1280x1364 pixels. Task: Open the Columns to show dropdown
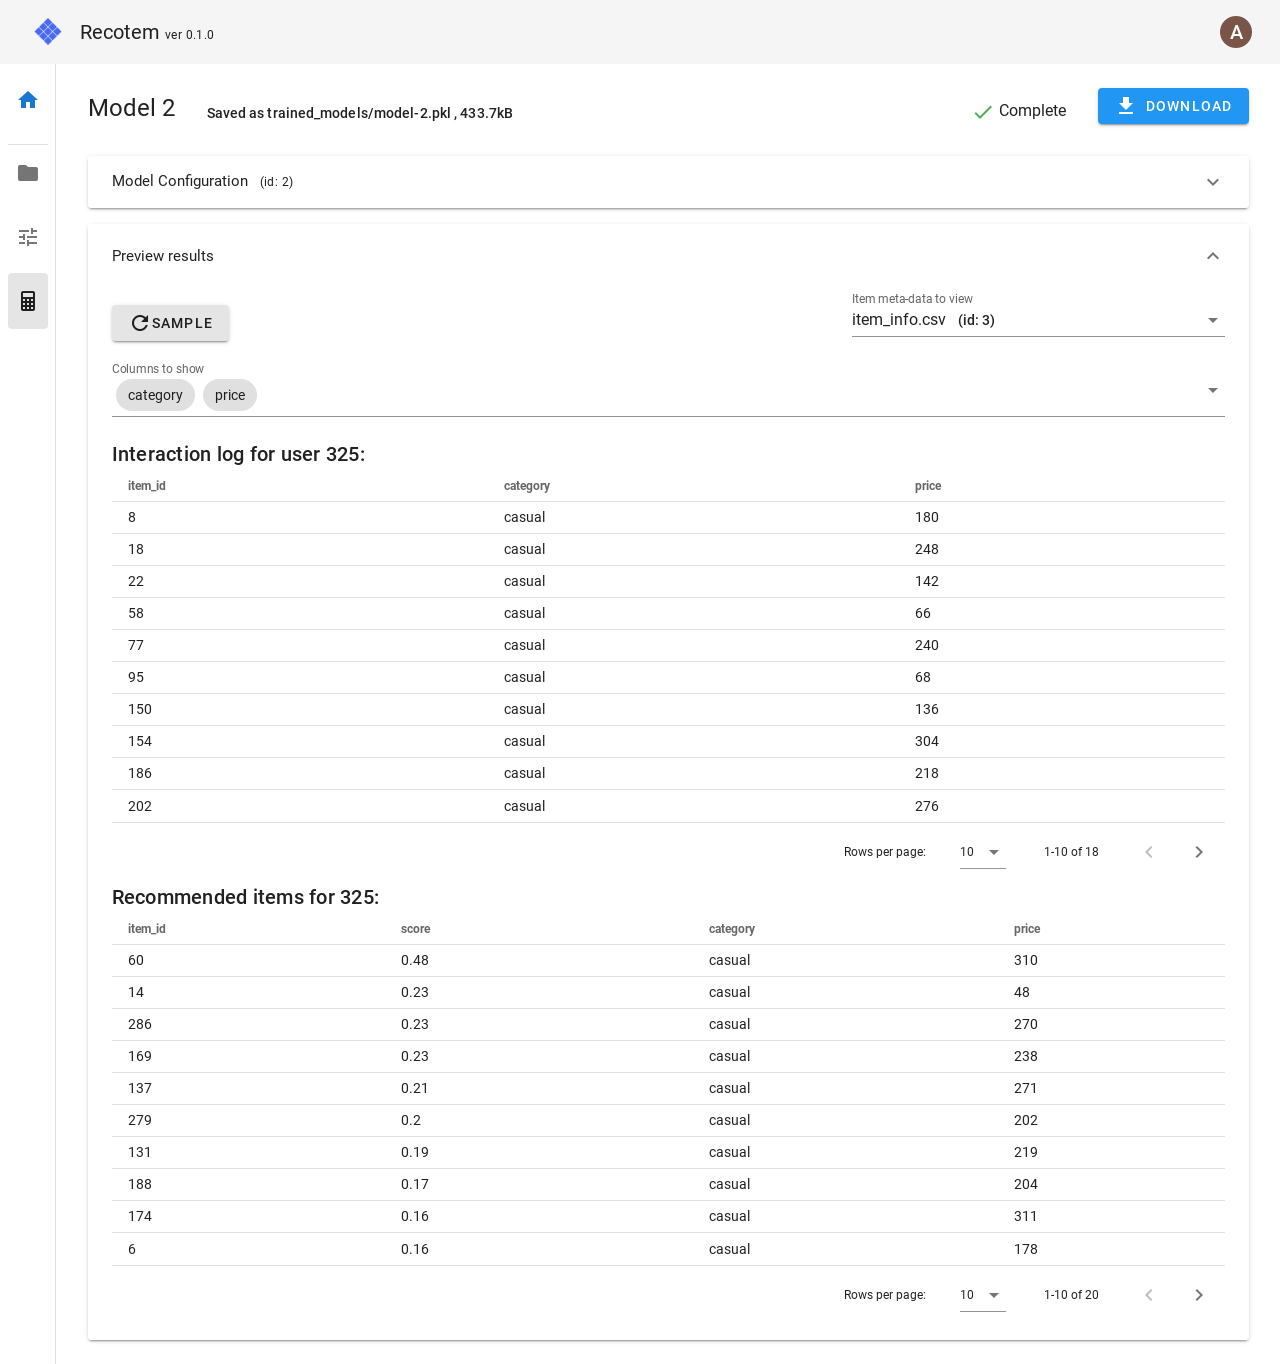[1212, 390]
